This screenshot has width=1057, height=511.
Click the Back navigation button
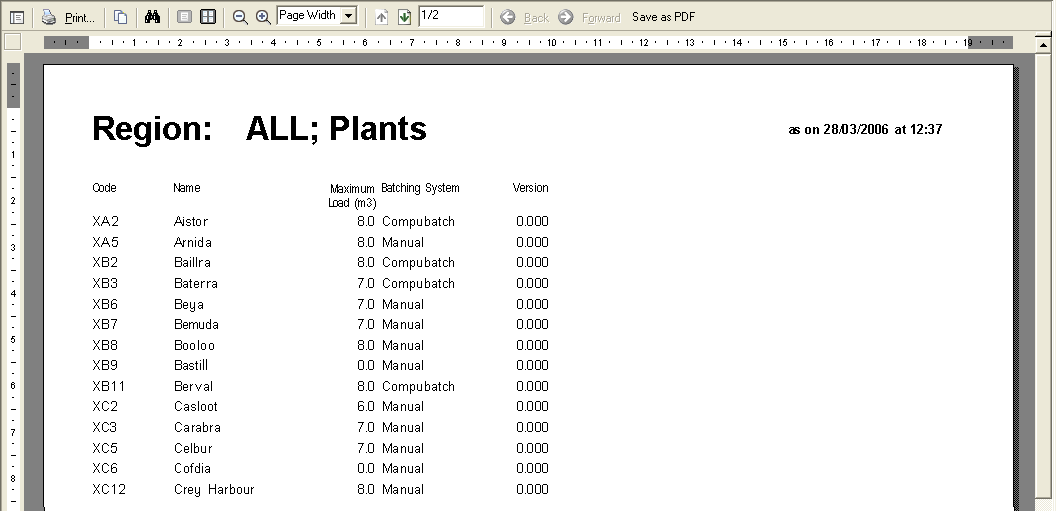click(525, 17)
